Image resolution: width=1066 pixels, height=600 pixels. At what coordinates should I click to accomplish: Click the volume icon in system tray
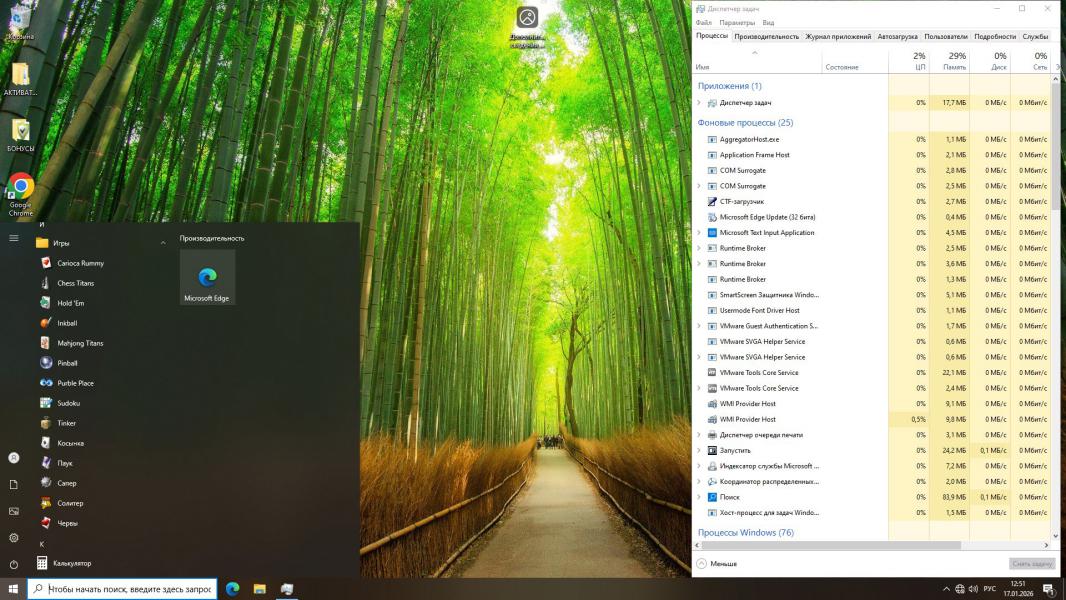974,589
